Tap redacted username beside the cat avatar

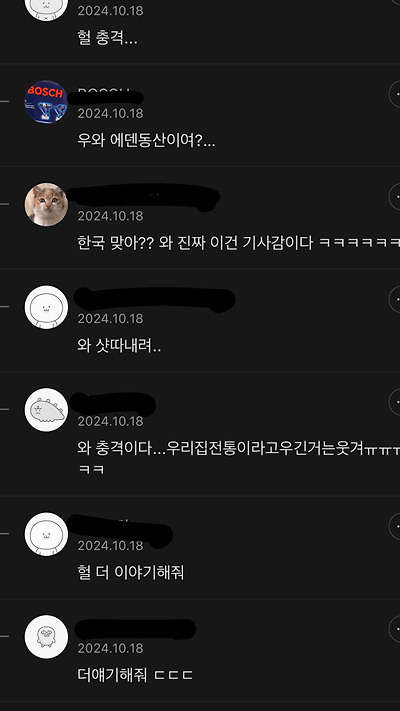coord(144,197)
